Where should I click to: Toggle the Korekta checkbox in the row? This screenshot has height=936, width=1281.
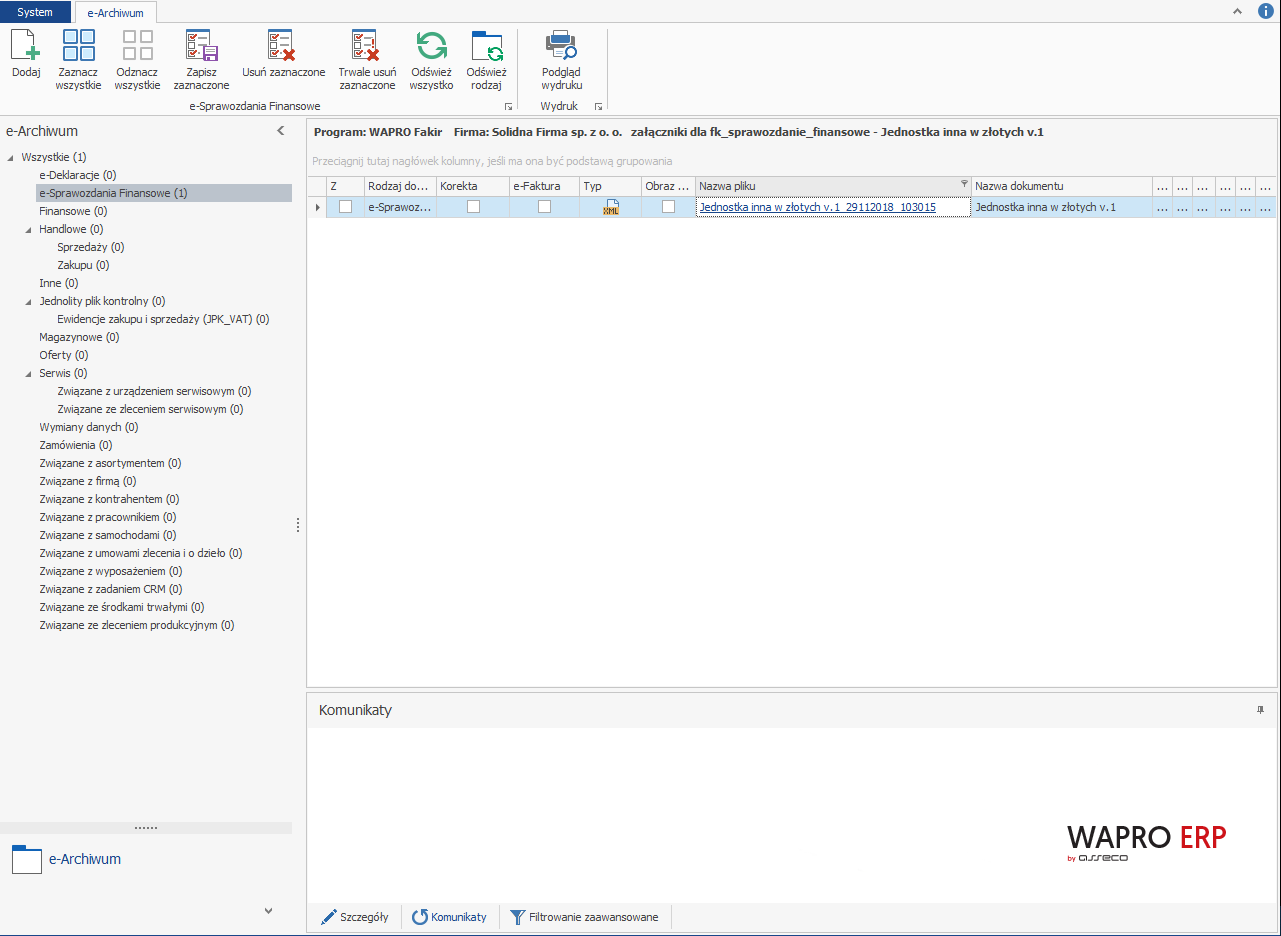[x=473, y=207]
